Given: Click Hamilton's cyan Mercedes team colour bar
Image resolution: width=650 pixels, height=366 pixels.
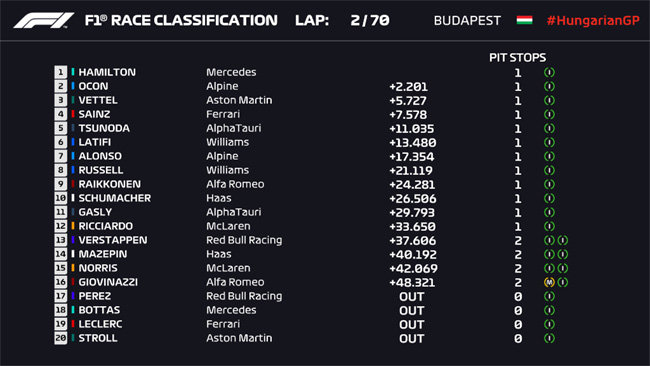Looking at the screenshot, I should [73, 72].
